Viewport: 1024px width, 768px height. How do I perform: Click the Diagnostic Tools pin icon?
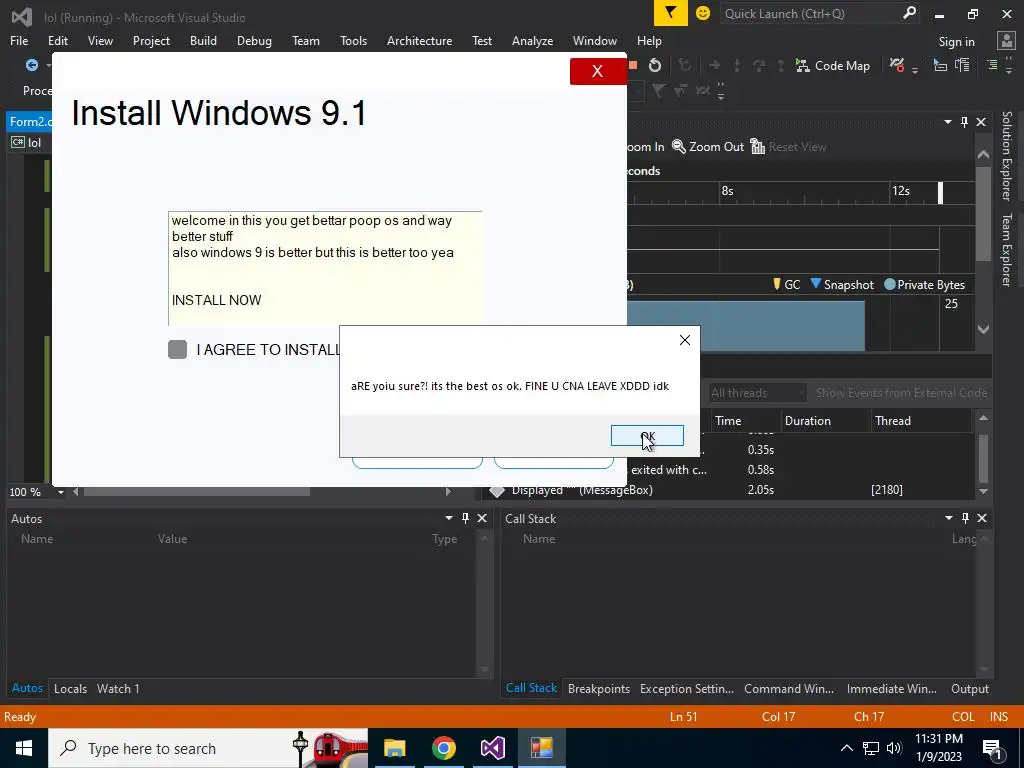click(x=964, y=122)
